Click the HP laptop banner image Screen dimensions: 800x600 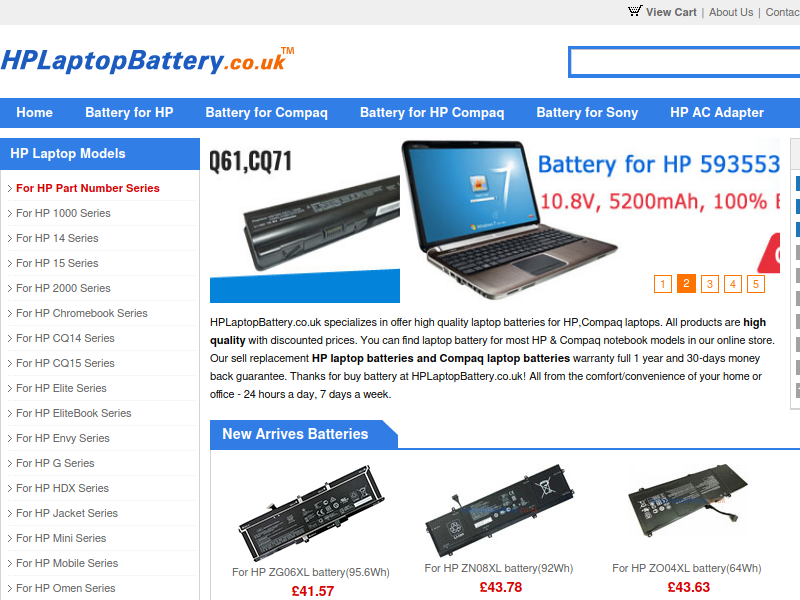495,220
